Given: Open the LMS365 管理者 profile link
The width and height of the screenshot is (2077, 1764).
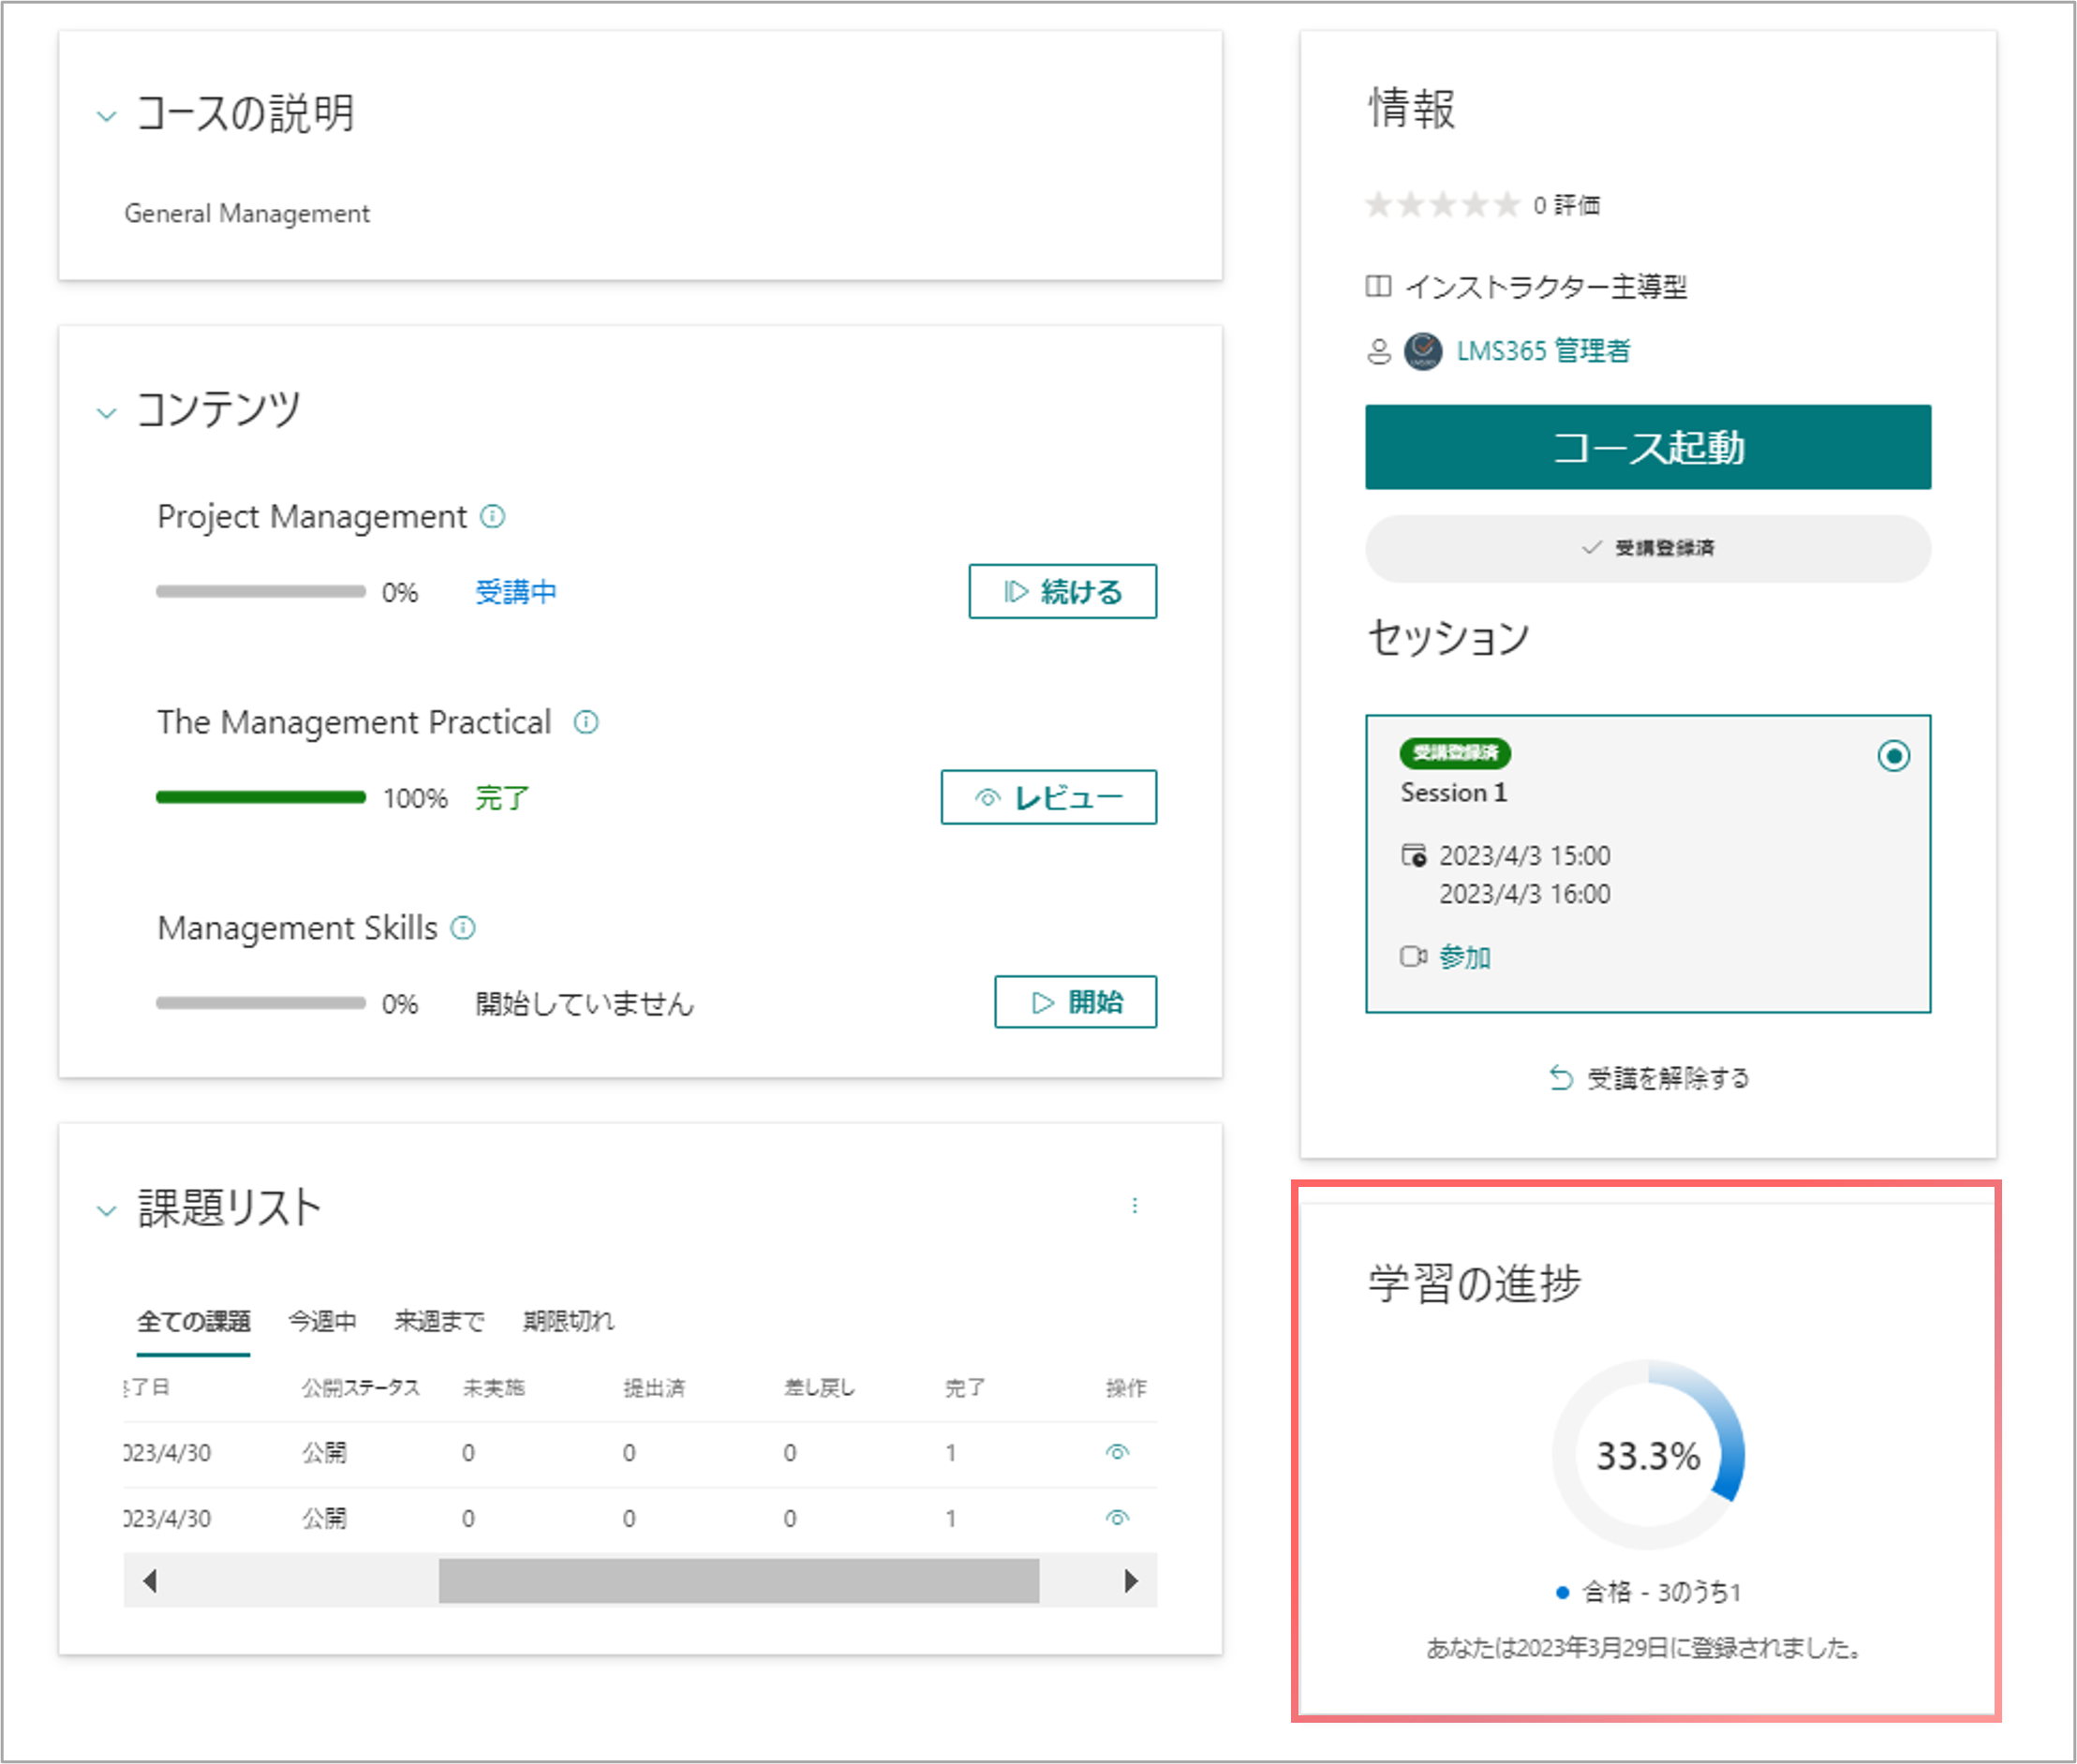Looking at the screenshot, I should click(x=1542, y=350).
